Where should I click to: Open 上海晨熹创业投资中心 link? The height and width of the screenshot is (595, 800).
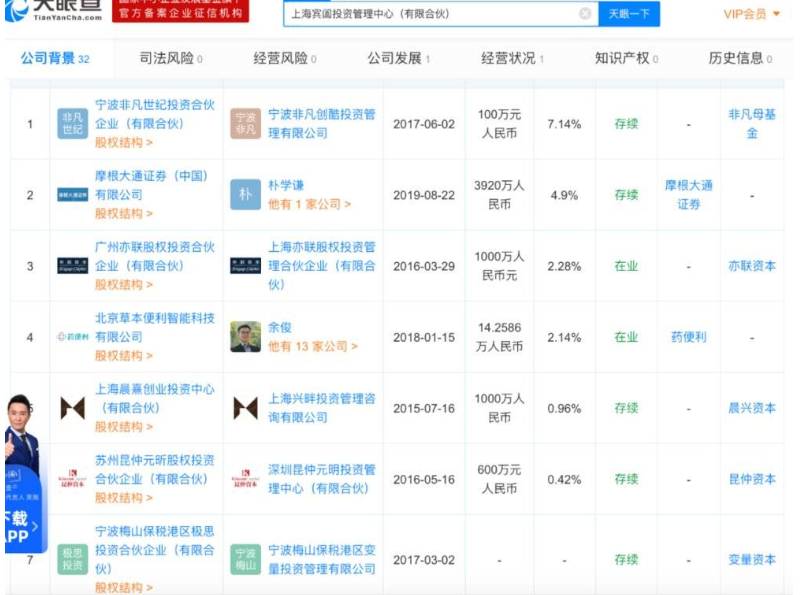click(155, 398)
